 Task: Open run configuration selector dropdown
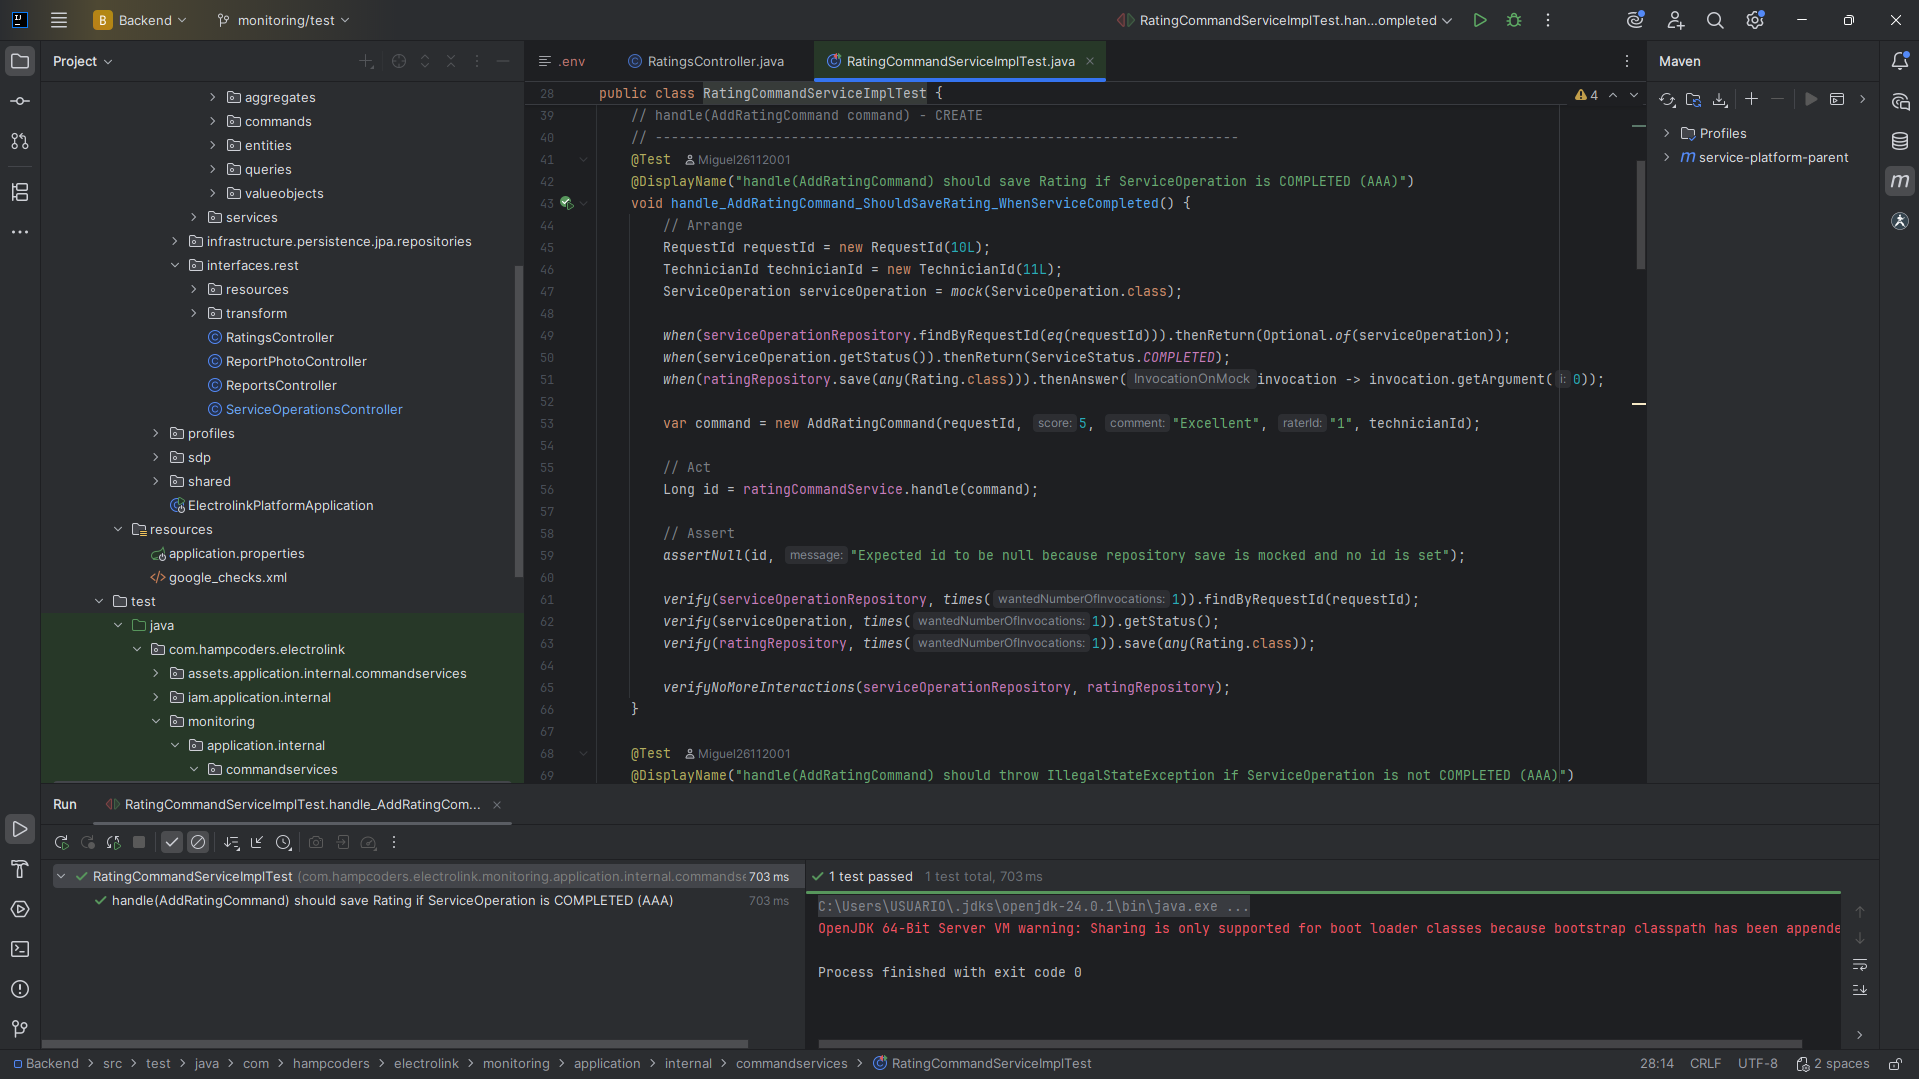(1285, 20)
